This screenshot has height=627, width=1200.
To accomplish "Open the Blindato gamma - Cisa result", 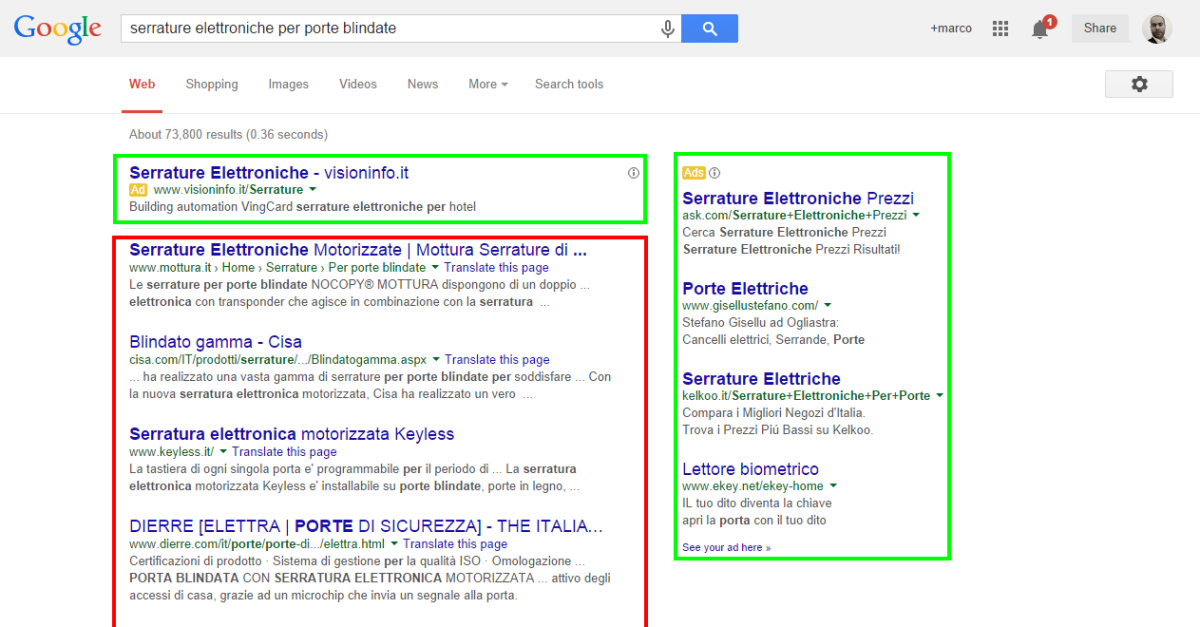I will tap(215, 342).
